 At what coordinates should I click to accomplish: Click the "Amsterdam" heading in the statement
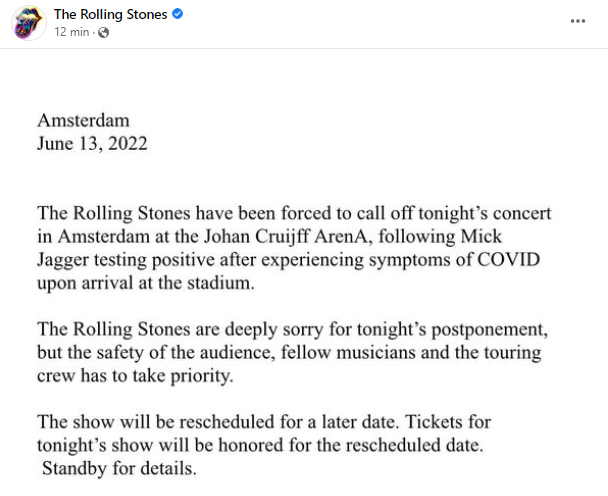coord(83,120)
